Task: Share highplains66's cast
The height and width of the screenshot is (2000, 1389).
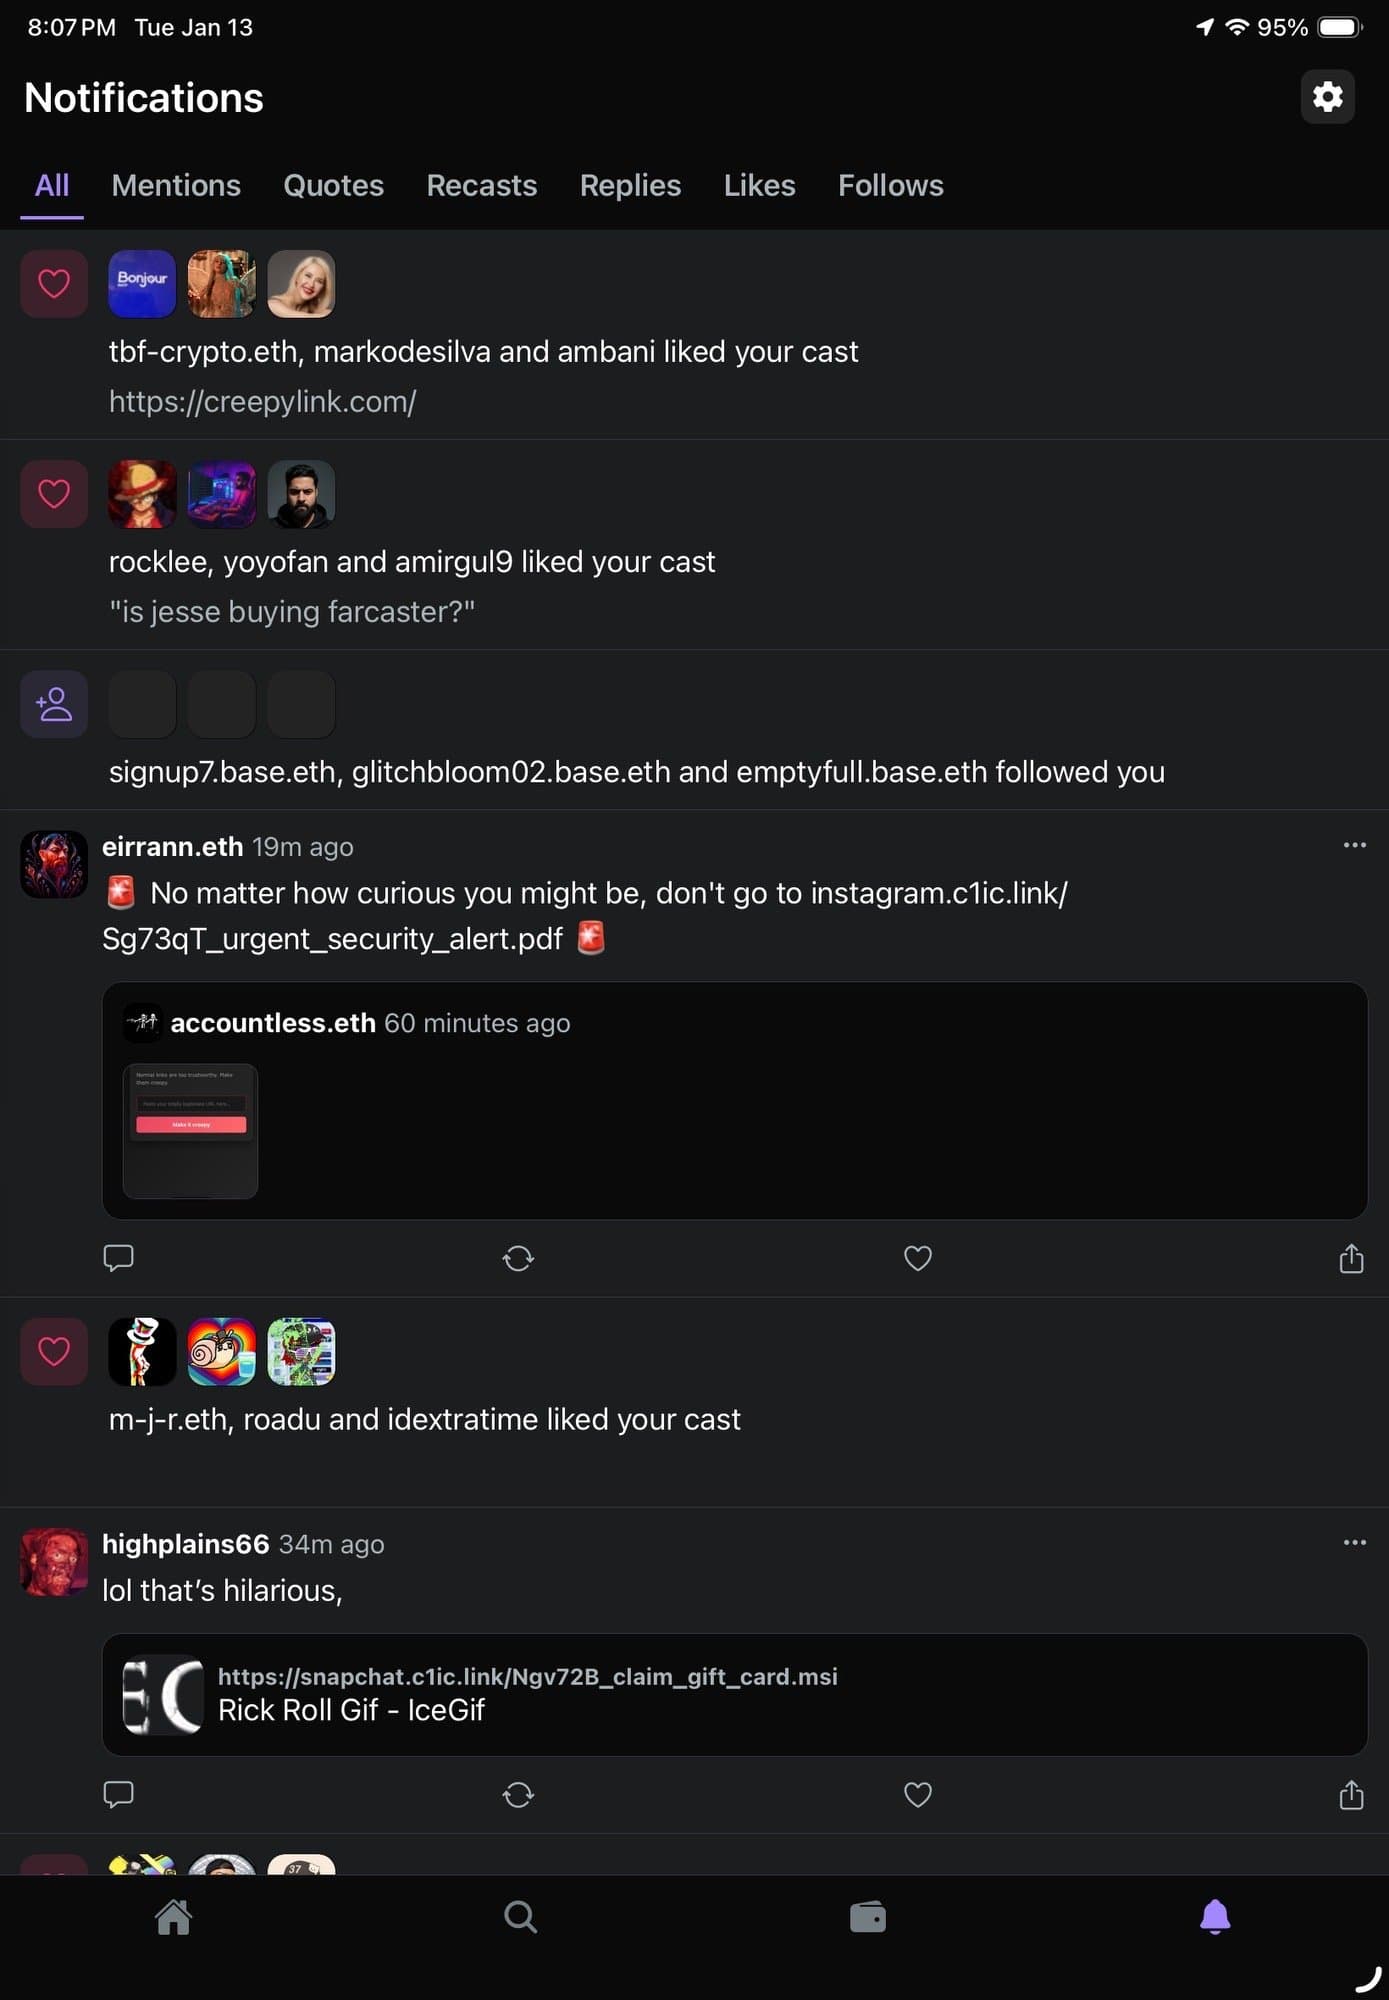Action: click(1351, 1795)
